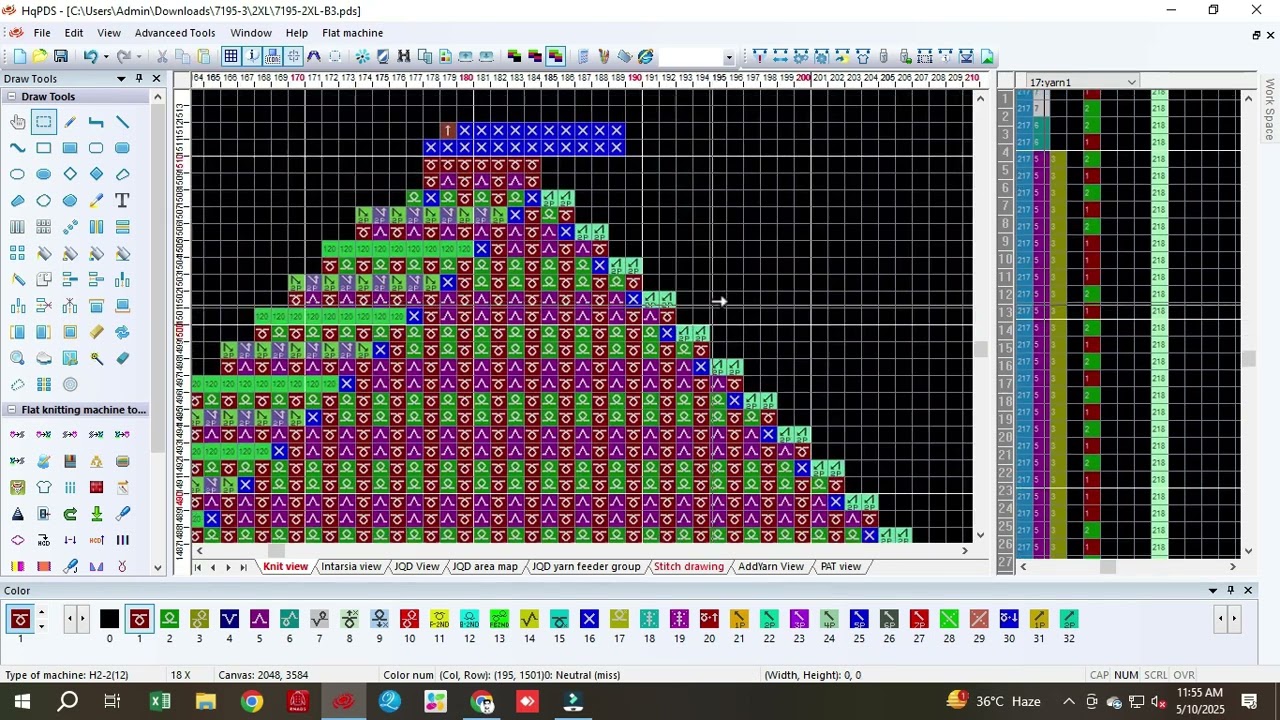This screenshot has height=720, width=1280.
Task: Choose the magnifier zoom tool
Action: pyautogui.click(x=18, y=358)
